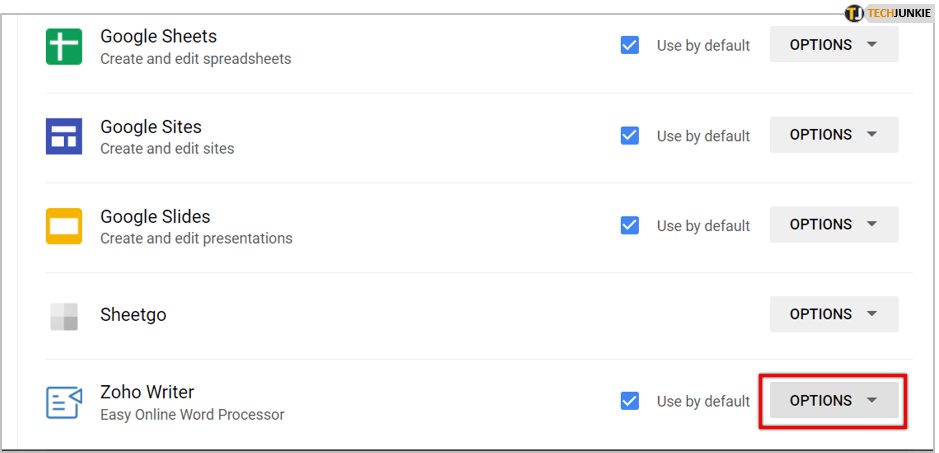Expand Options menu for Google Sites
The height and width of the screenshot is (453, 939).
(833, 135)
